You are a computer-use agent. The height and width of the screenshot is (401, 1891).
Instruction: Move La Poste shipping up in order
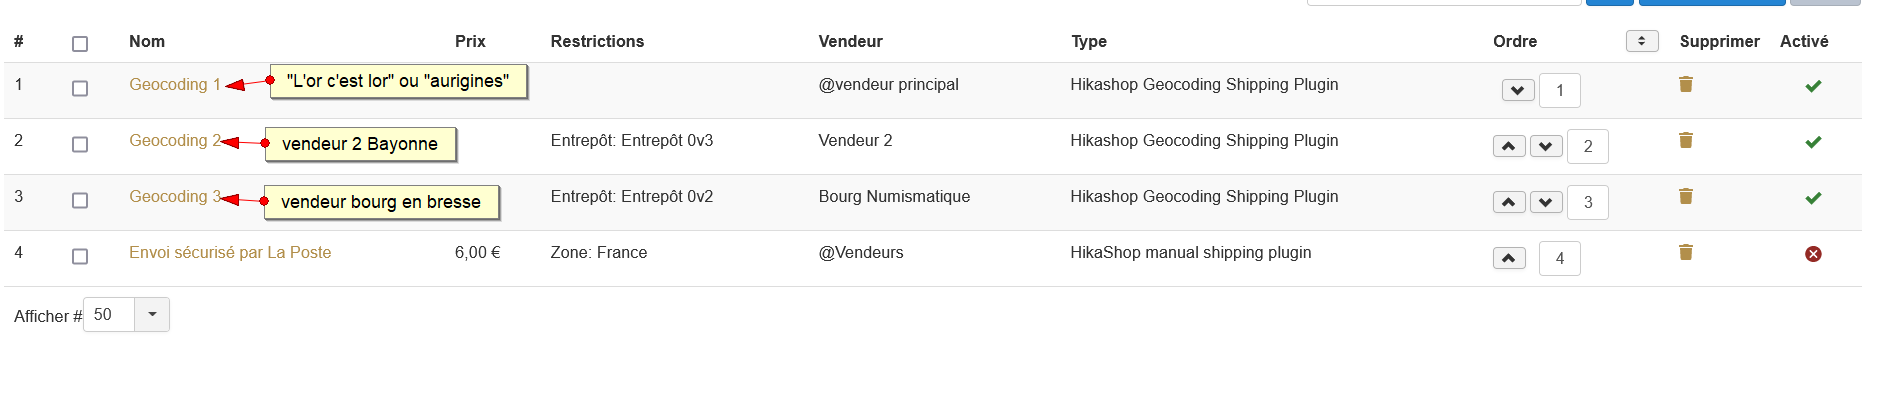(x=1508, y=258)
